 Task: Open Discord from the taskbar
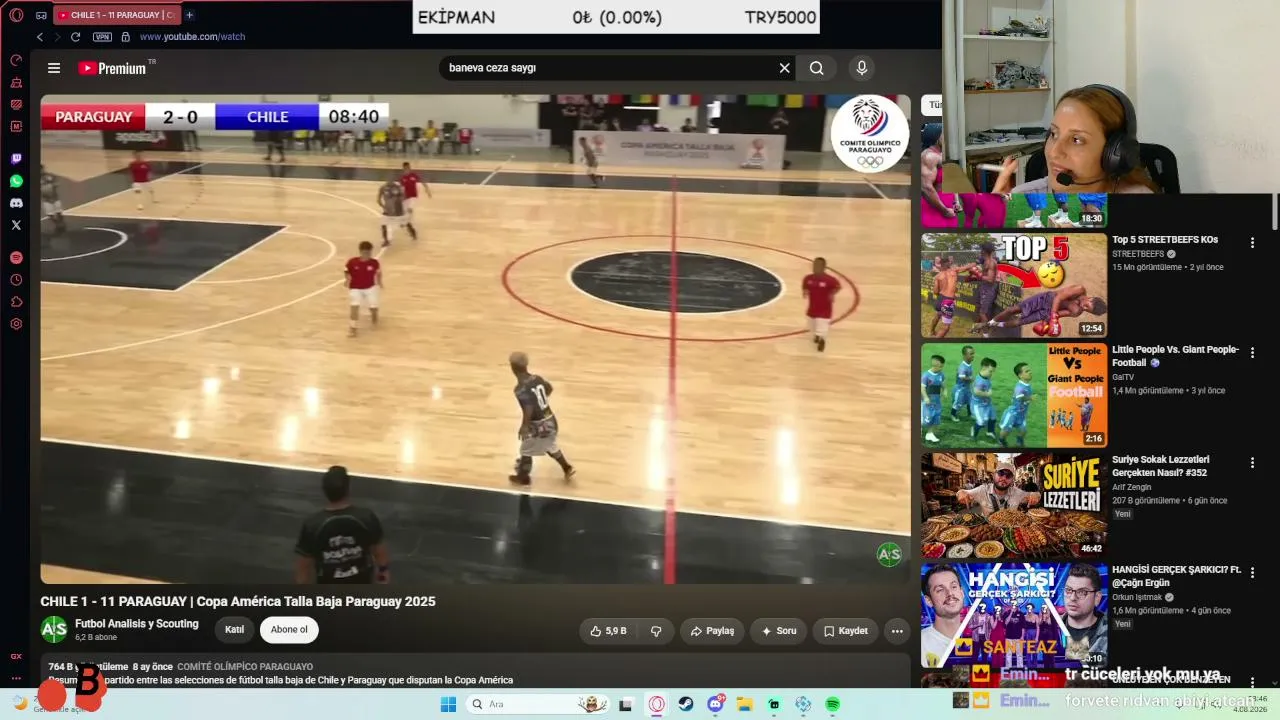pyautogui.click(x=716, y=704)
